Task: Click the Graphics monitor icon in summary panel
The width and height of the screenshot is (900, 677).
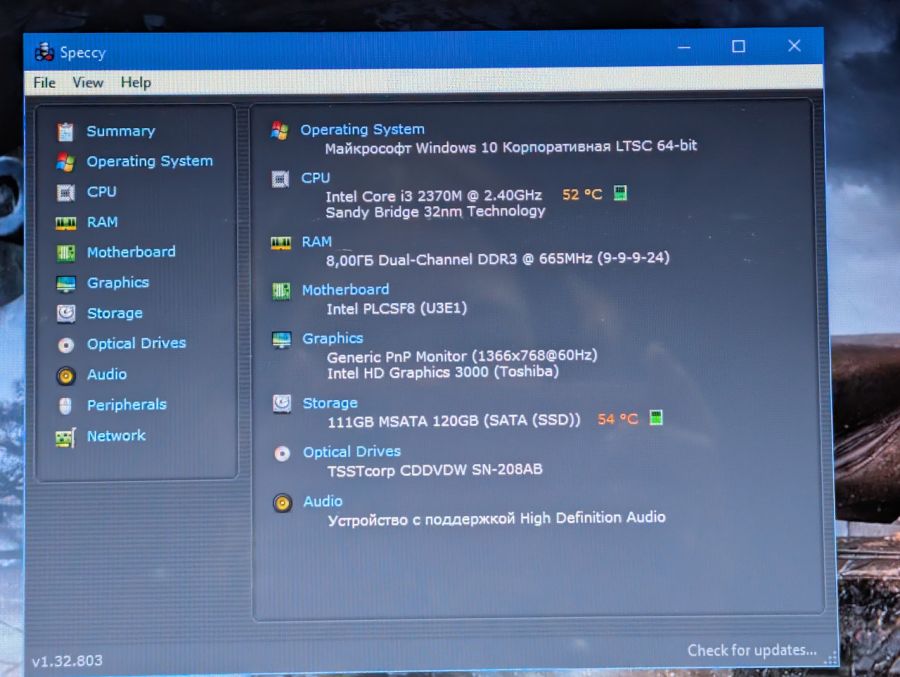Action: pos(281,339)
